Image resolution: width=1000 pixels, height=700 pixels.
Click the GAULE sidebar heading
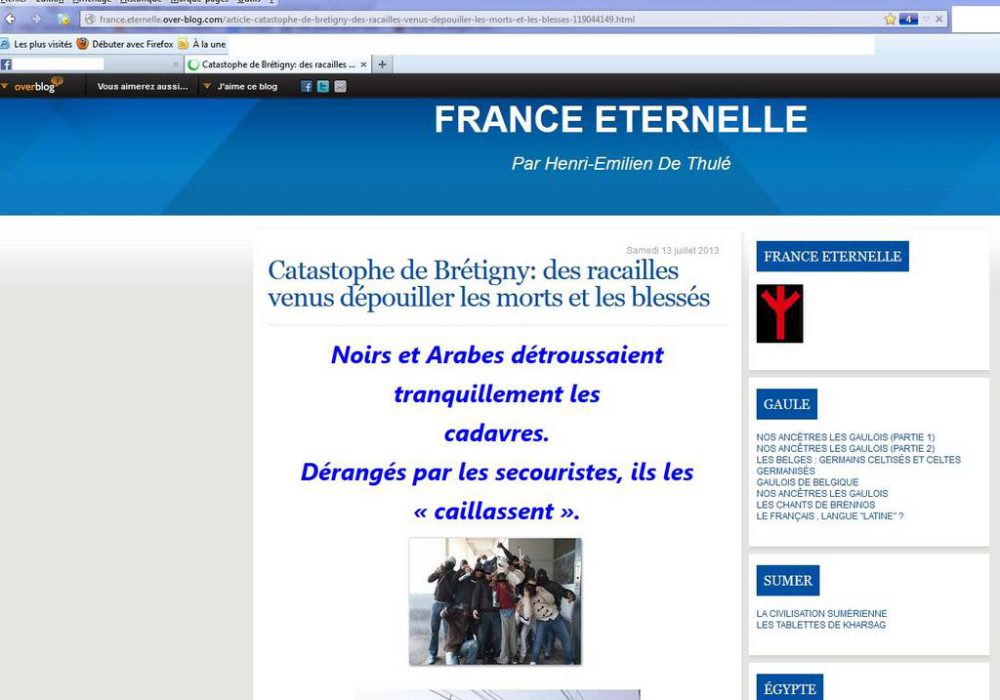pos(786,404)
